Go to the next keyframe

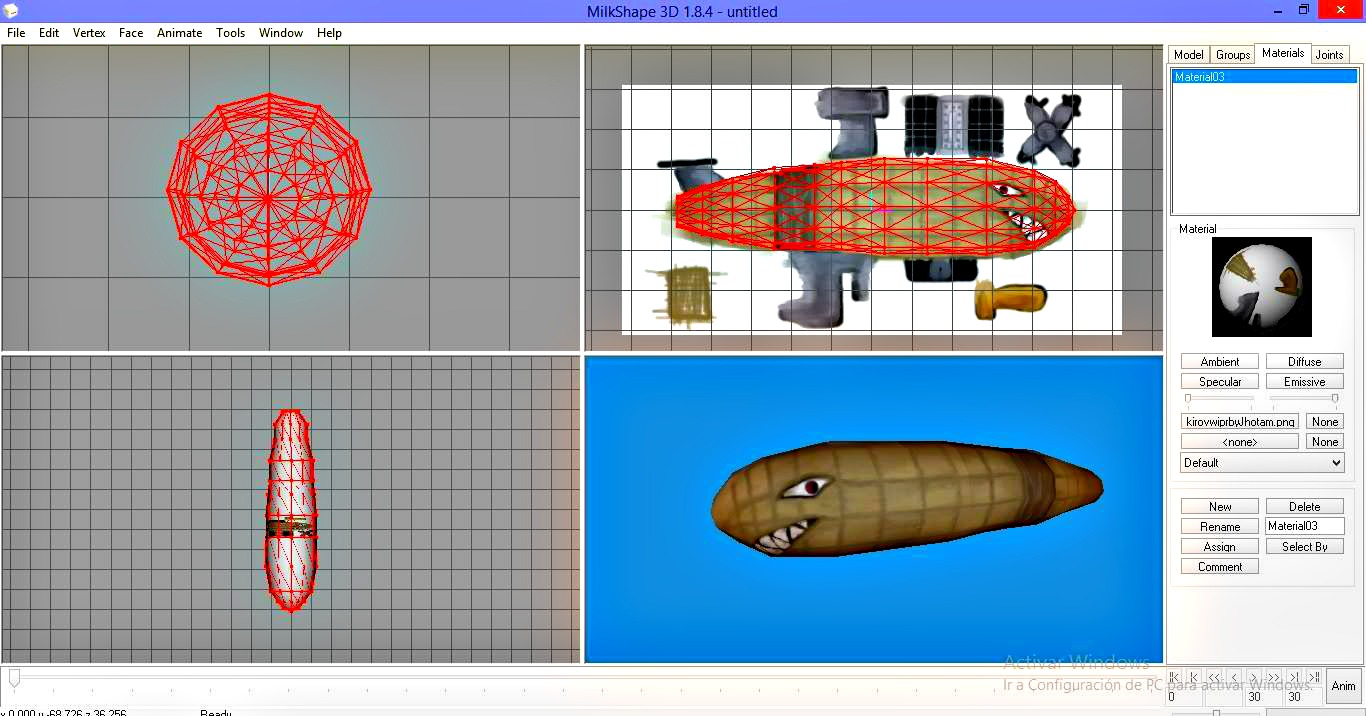tap(1294, 676)
